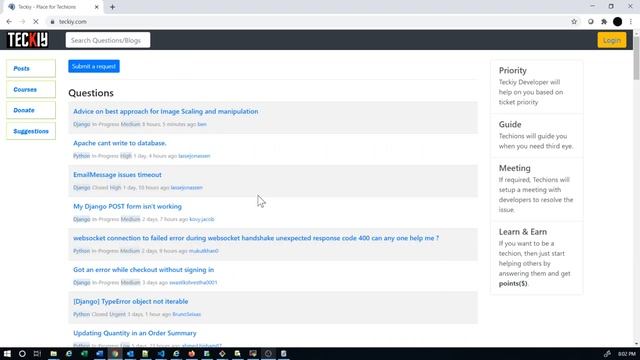
Task: Open the Chrome profile avatar
Action: click(x=618, y=22)
